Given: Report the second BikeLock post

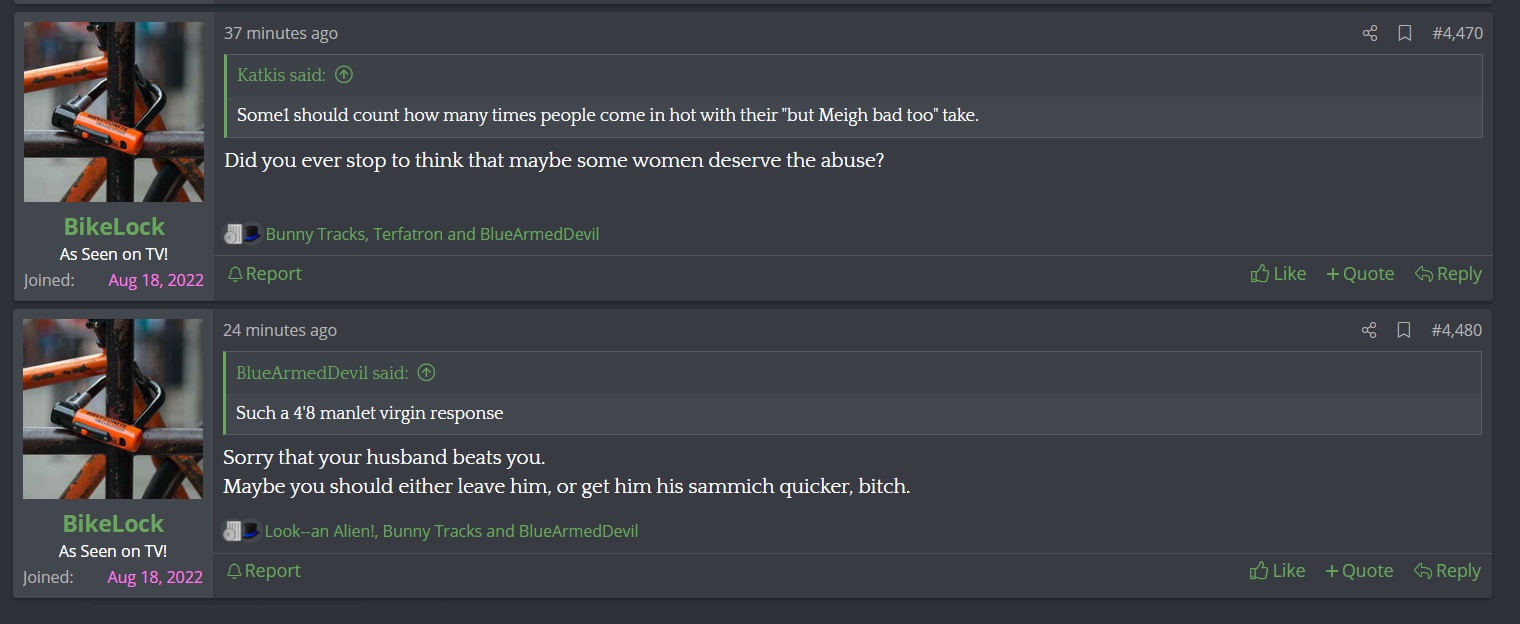Looking at the screenshot, I should pos(263,571).
